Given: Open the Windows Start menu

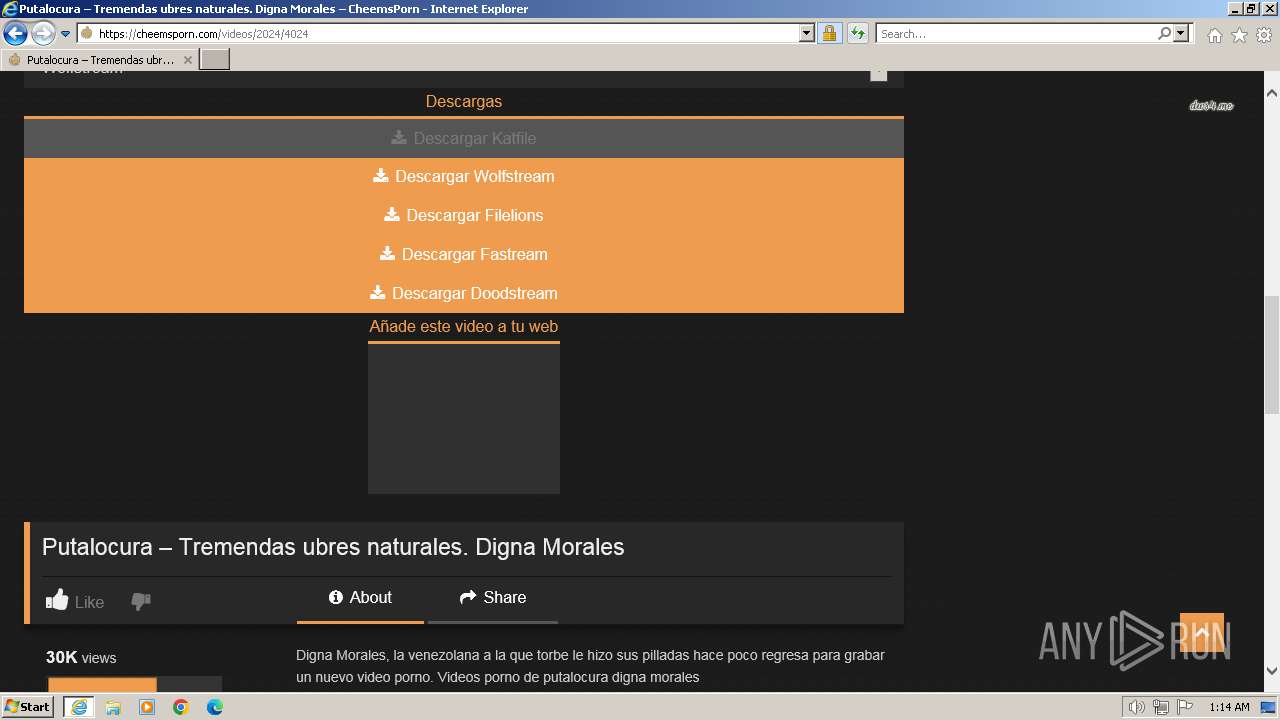Looking at the screenshot, I should point(28,707).
